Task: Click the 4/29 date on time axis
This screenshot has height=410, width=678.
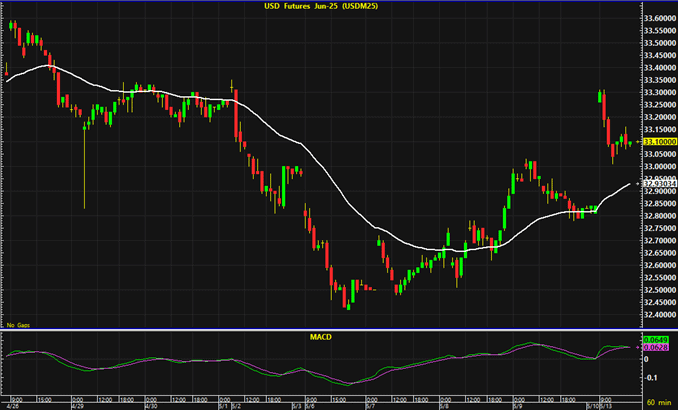Action: point(77,406)
